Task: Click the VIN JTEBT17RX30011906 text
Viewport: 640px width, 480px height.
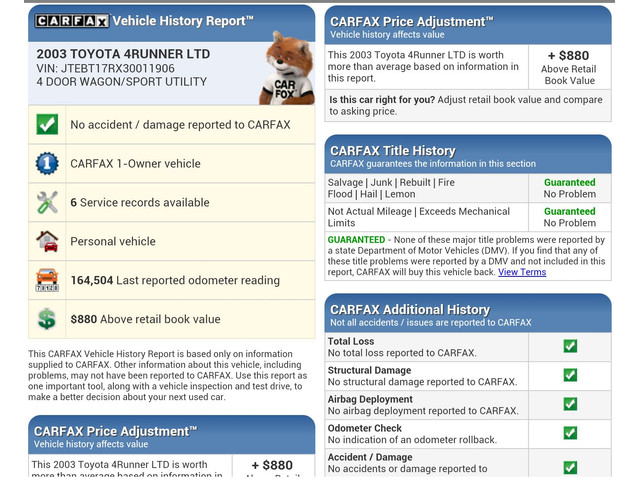Action: coord(105,69)
